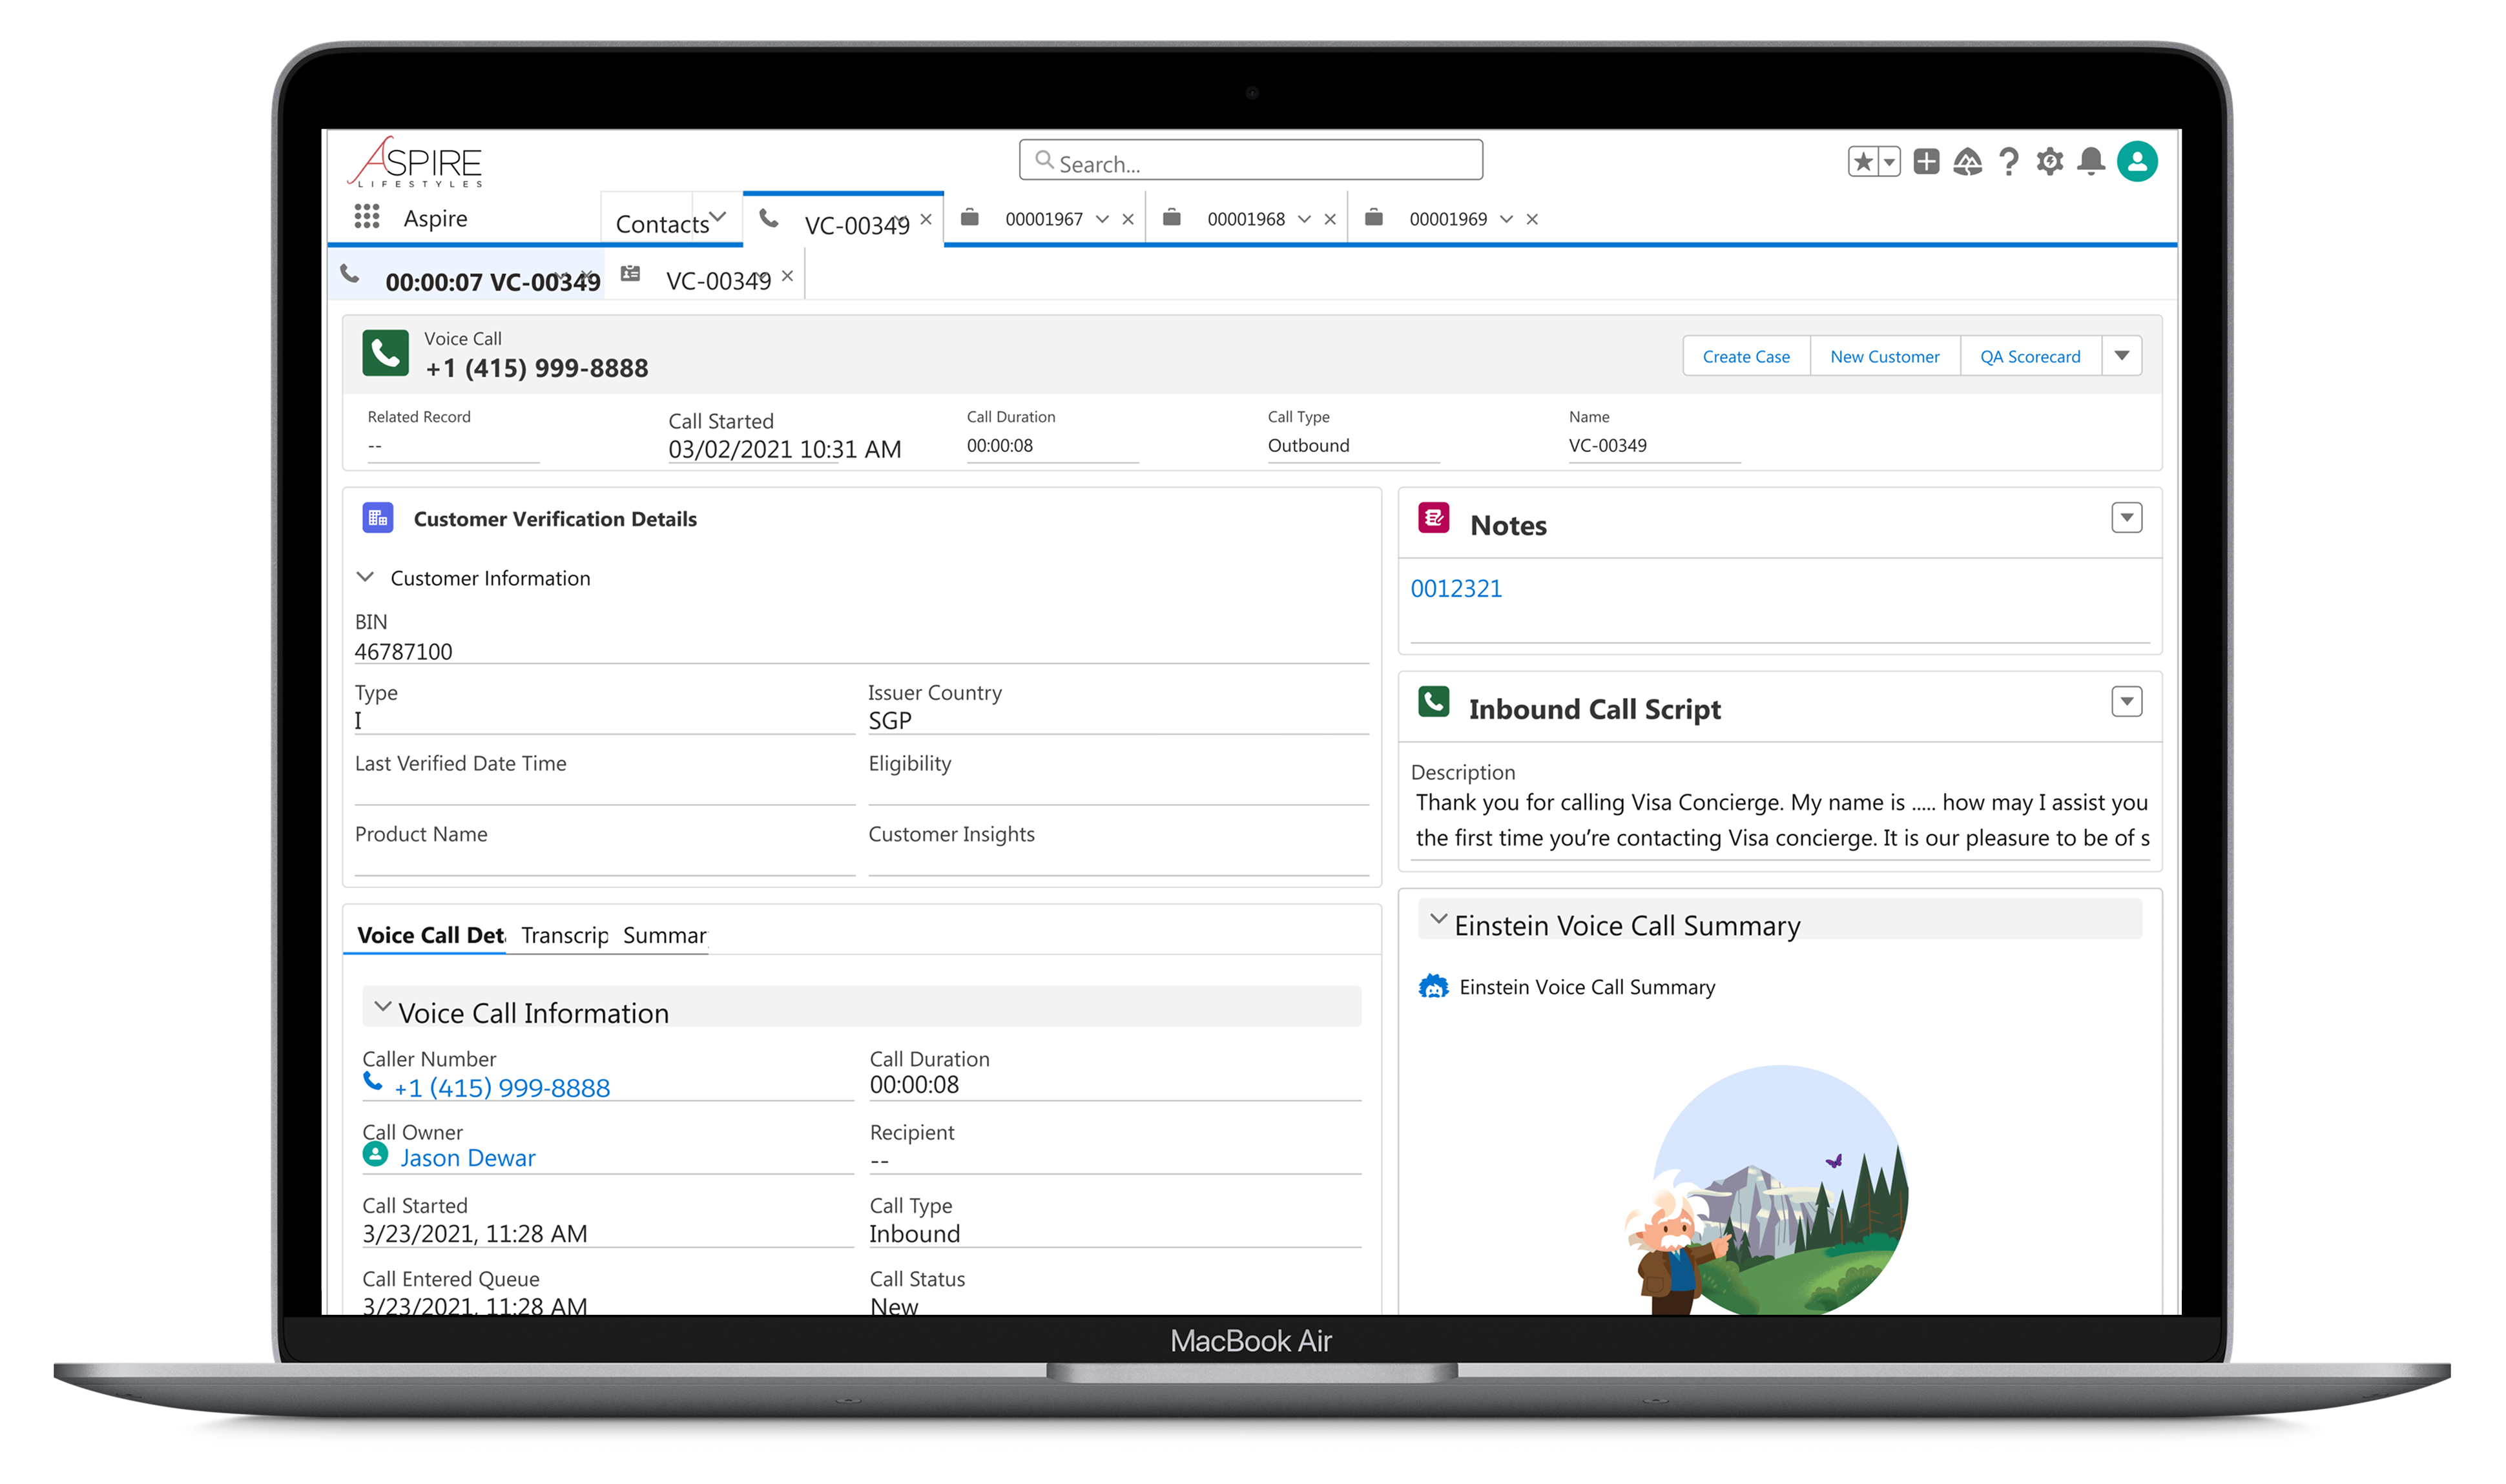Screen dimensions: 2506x1484
Task: Open the Inbound Call Script dropdown menu
Action: click(x=2126, y=702)
